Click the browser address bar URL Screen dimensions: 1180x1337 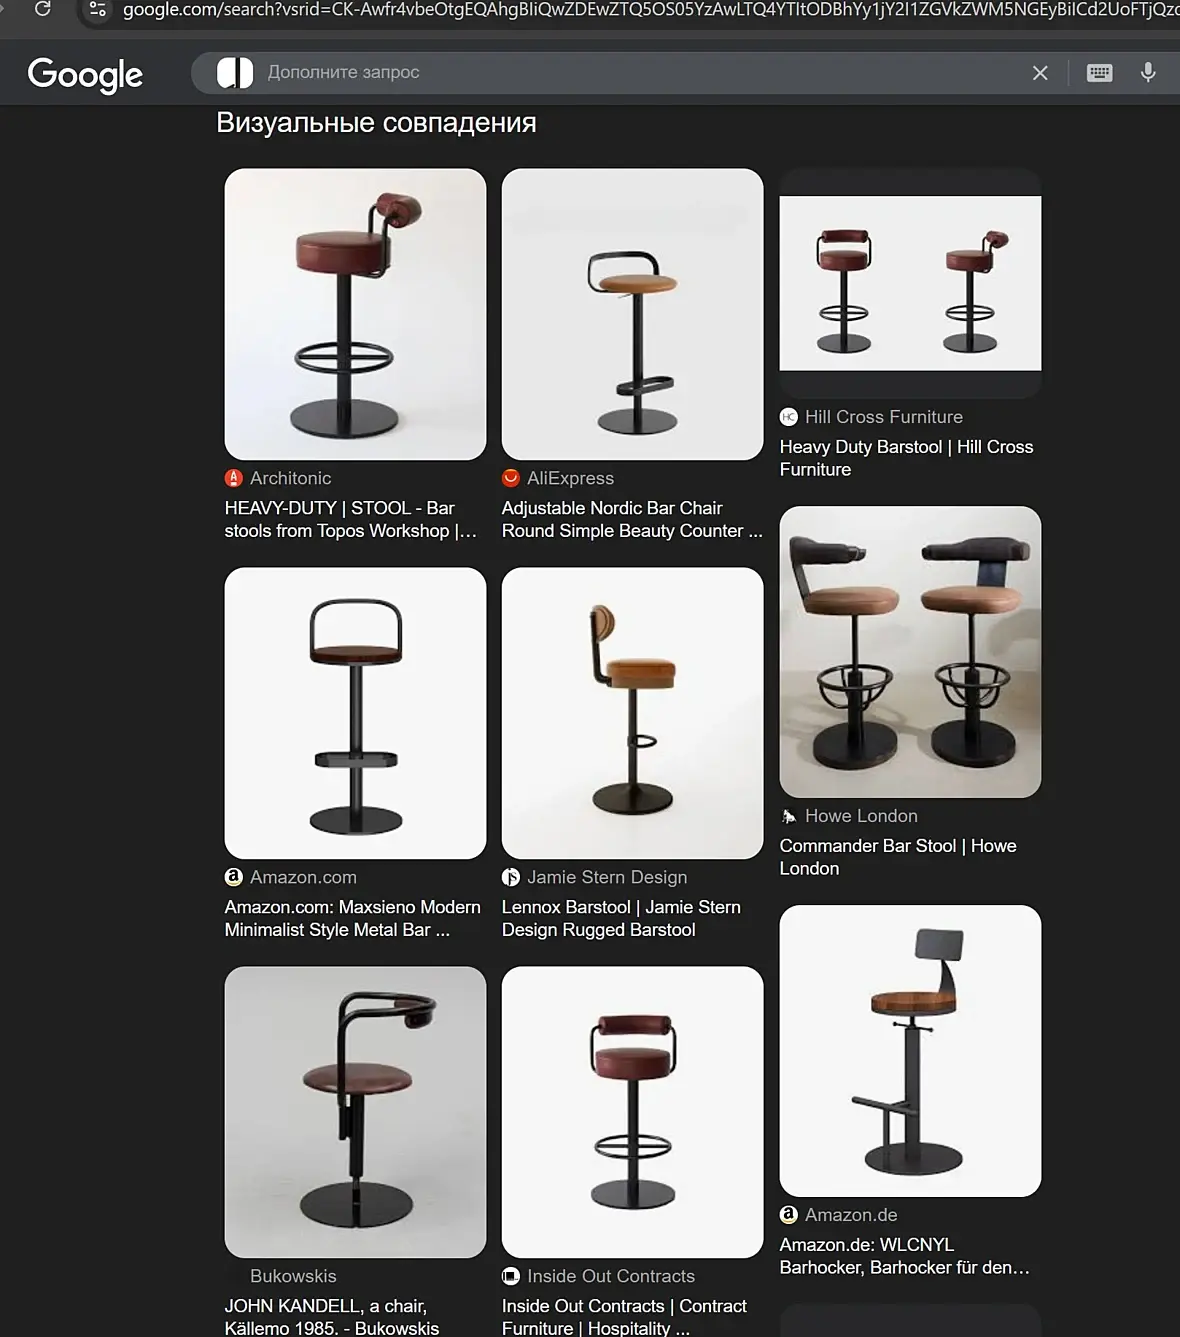(x=650, y=10)
